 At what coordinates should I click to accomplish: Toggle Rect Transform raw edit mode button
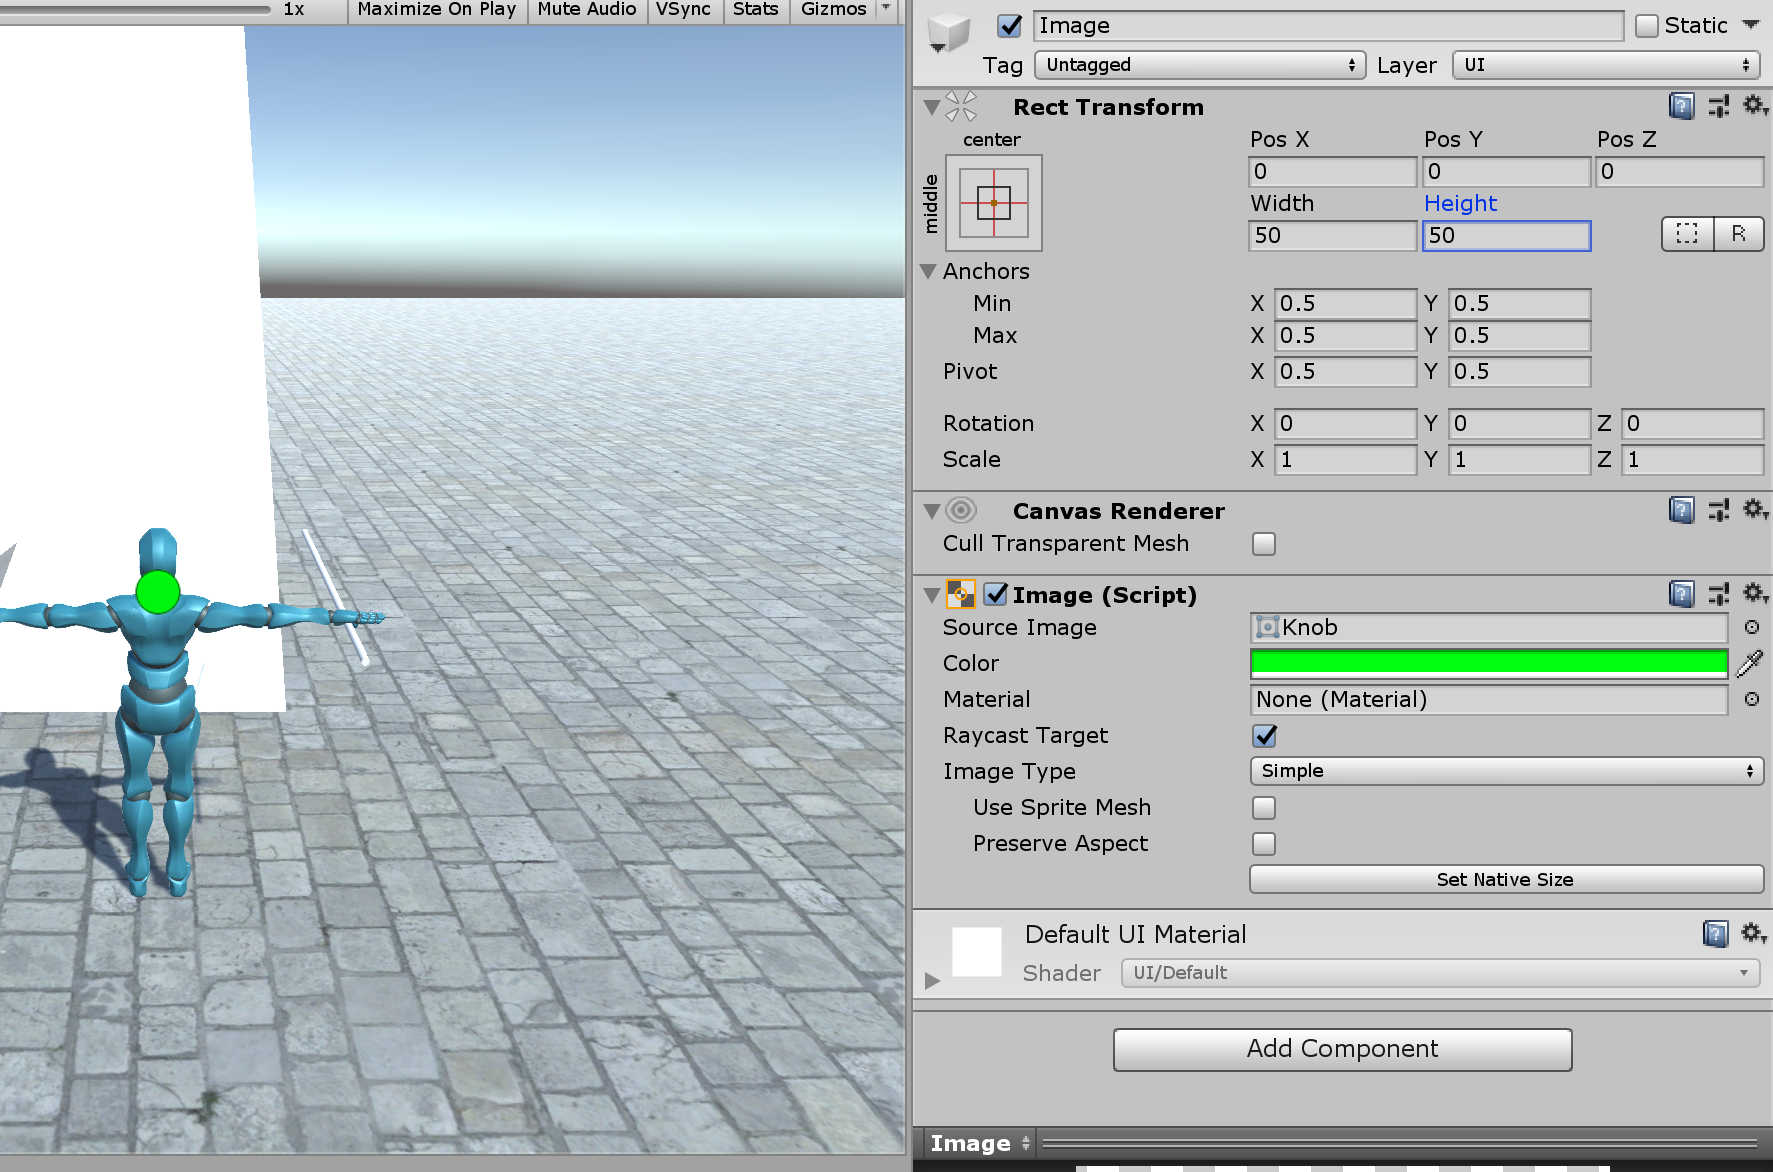point(1739,234)
